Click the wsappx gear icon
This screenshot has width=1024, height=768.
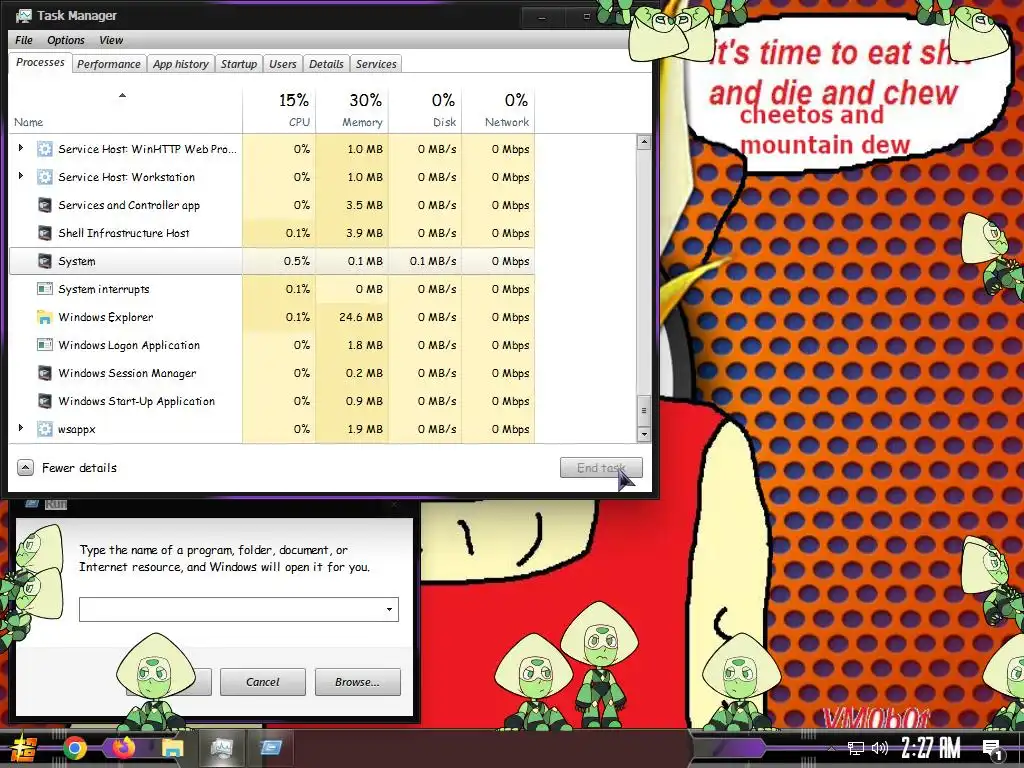click(x=44, y=429)
